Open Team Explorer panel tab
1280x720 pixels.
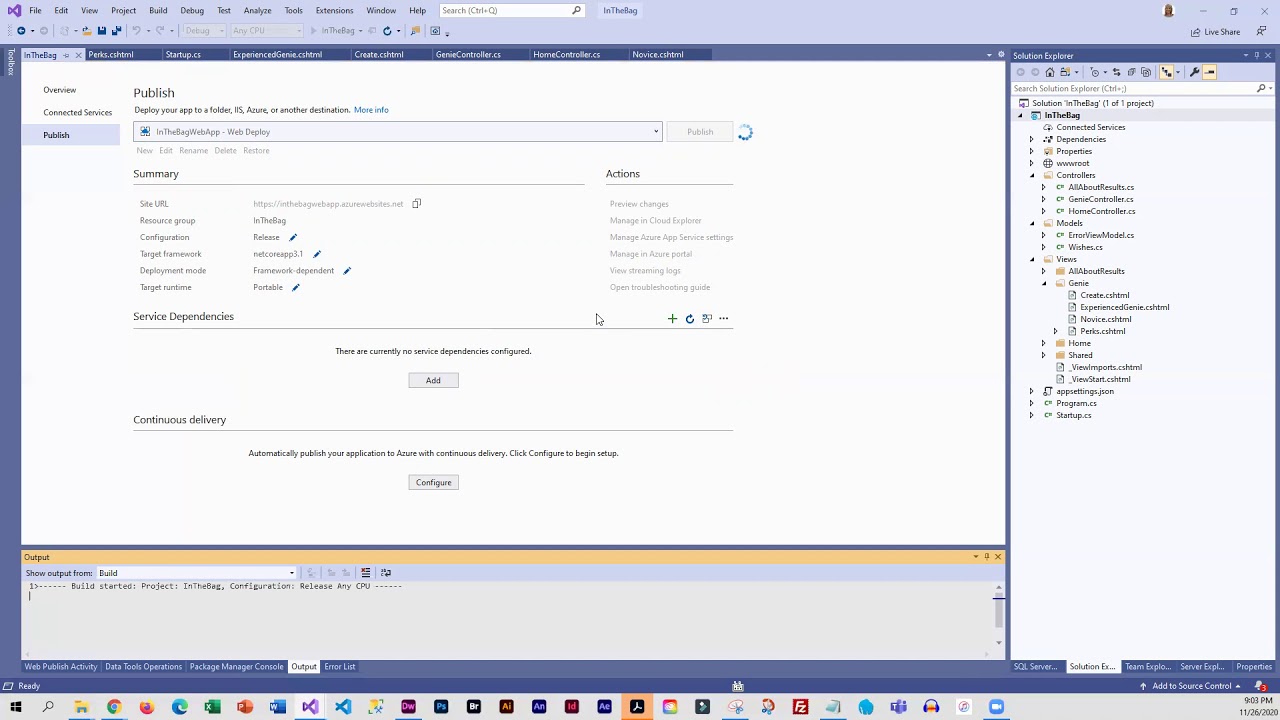click(1147, 667)
